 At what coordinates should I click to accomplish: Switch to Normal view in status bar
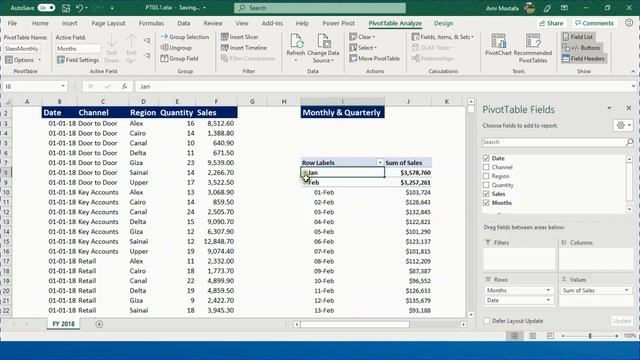click(x=514, y=336)
